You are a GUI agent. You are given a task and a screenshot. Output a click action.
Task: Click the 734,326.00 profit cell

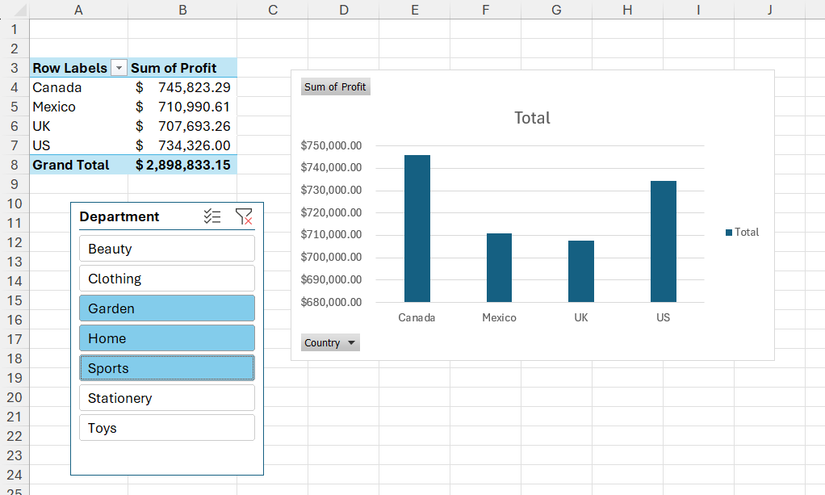coord(182,145)
